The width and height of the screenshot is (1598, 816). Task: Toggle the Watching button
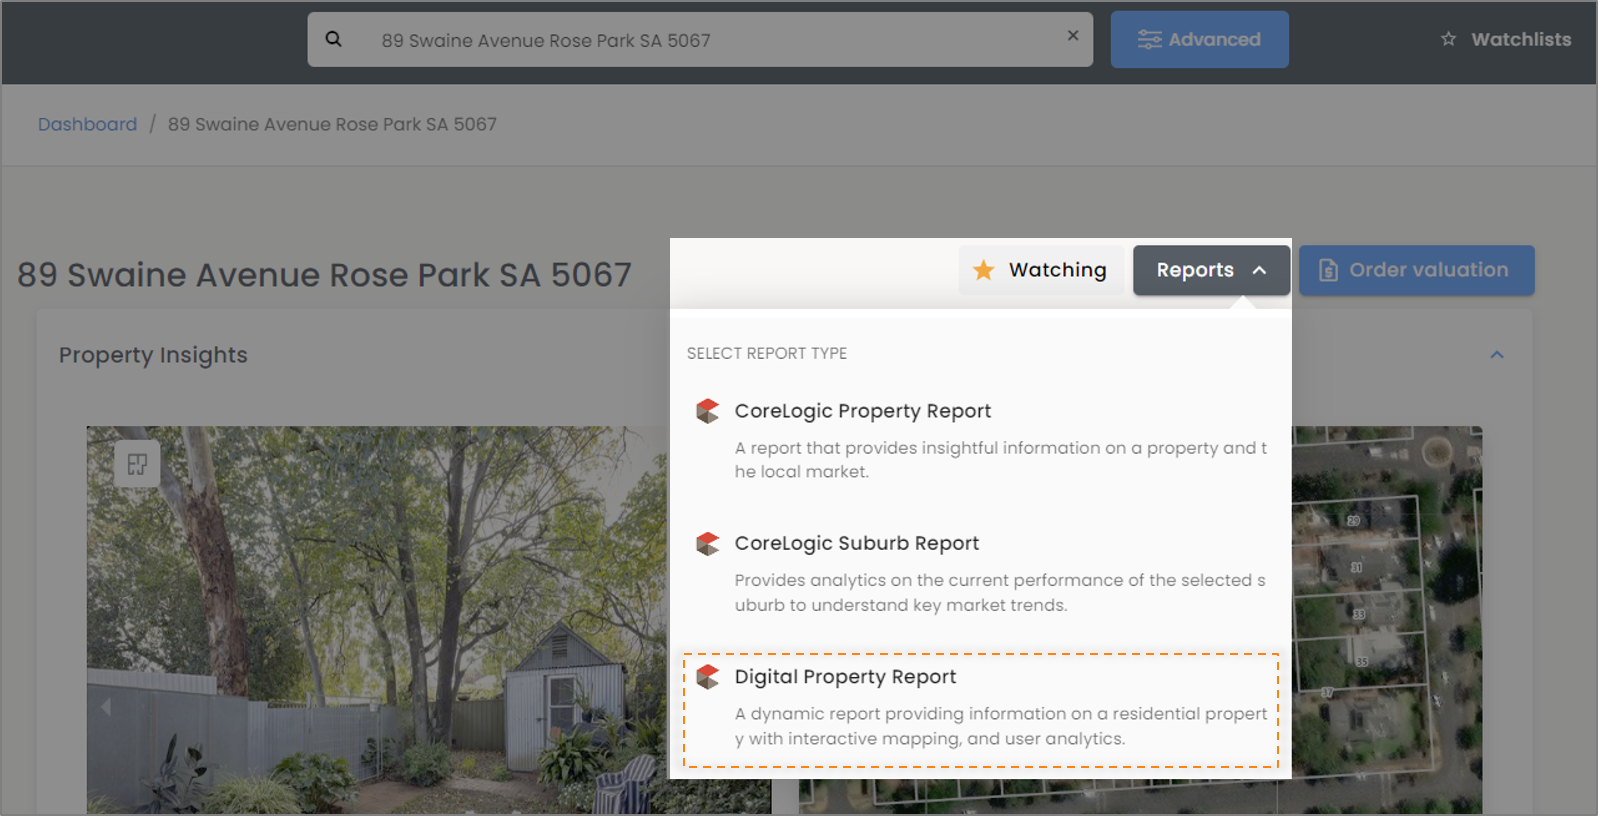(x=1041, y=270)
